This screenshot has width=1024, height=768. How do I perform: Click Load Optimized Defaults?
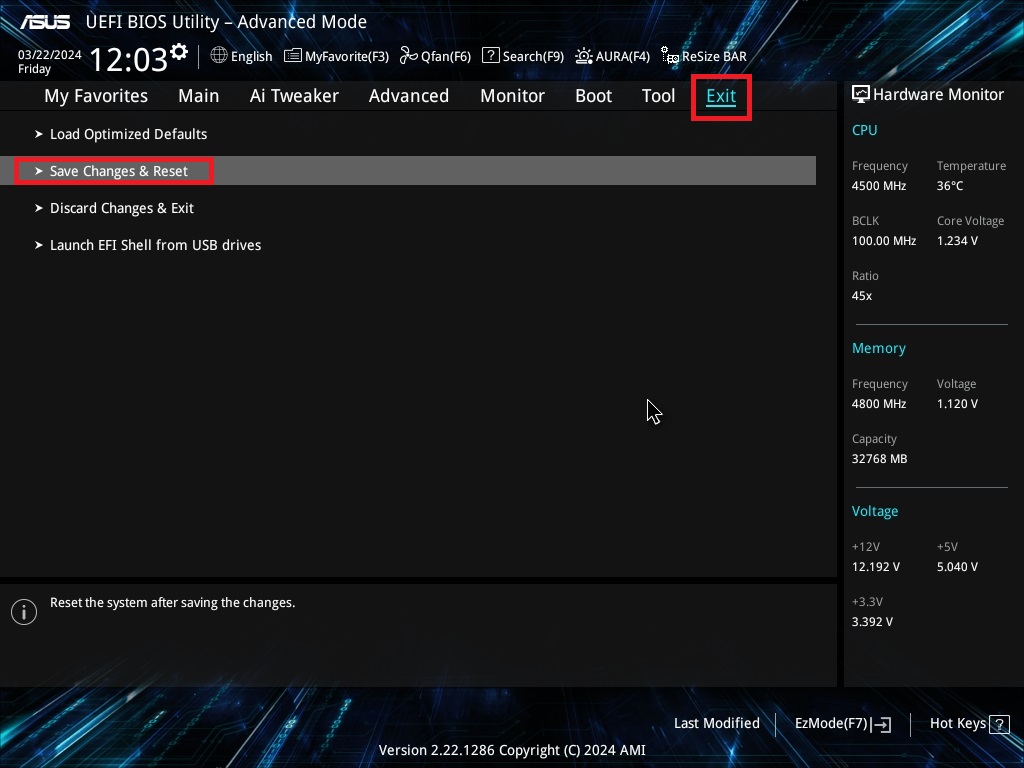(x=128, y=133)
